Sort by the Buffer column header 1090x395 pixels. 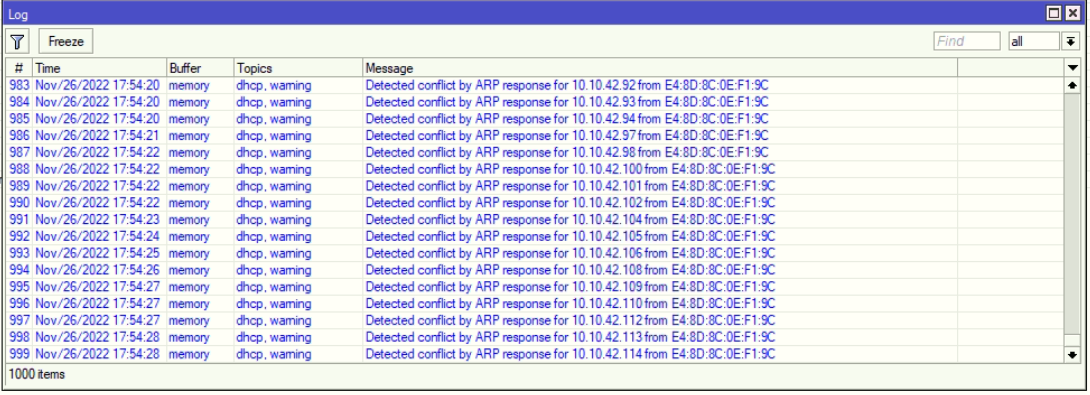pos(200,68)
